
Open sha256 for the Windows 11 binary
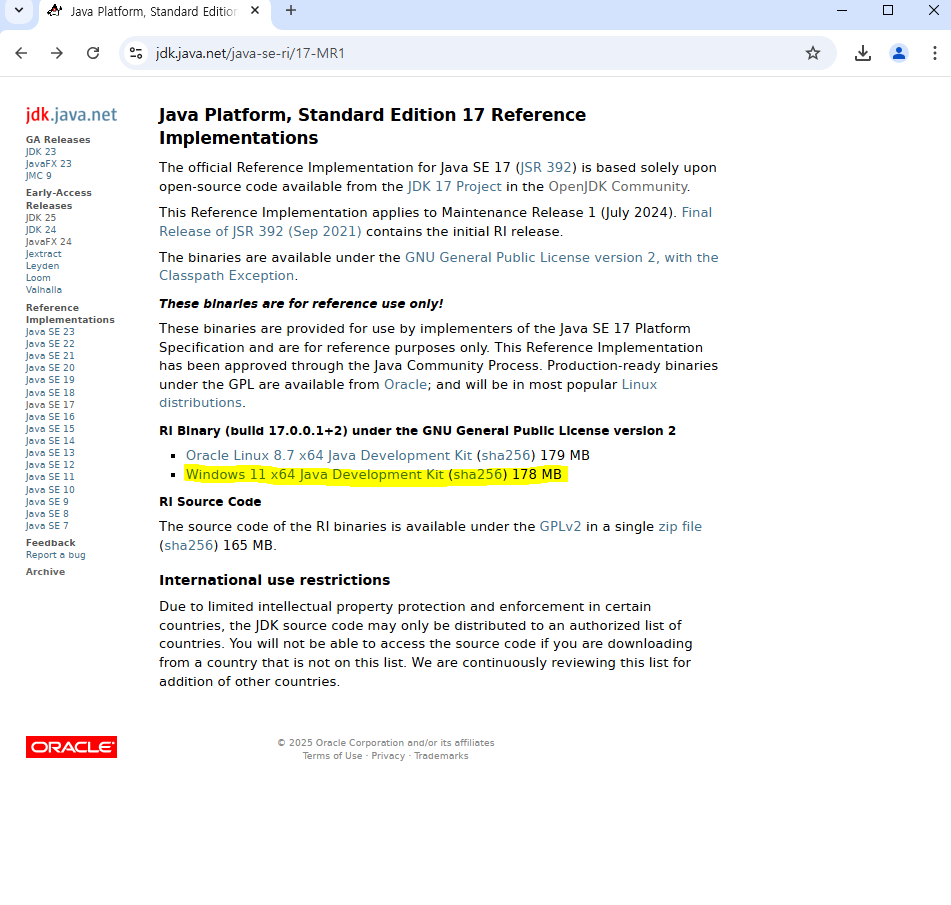click(478, 474)
